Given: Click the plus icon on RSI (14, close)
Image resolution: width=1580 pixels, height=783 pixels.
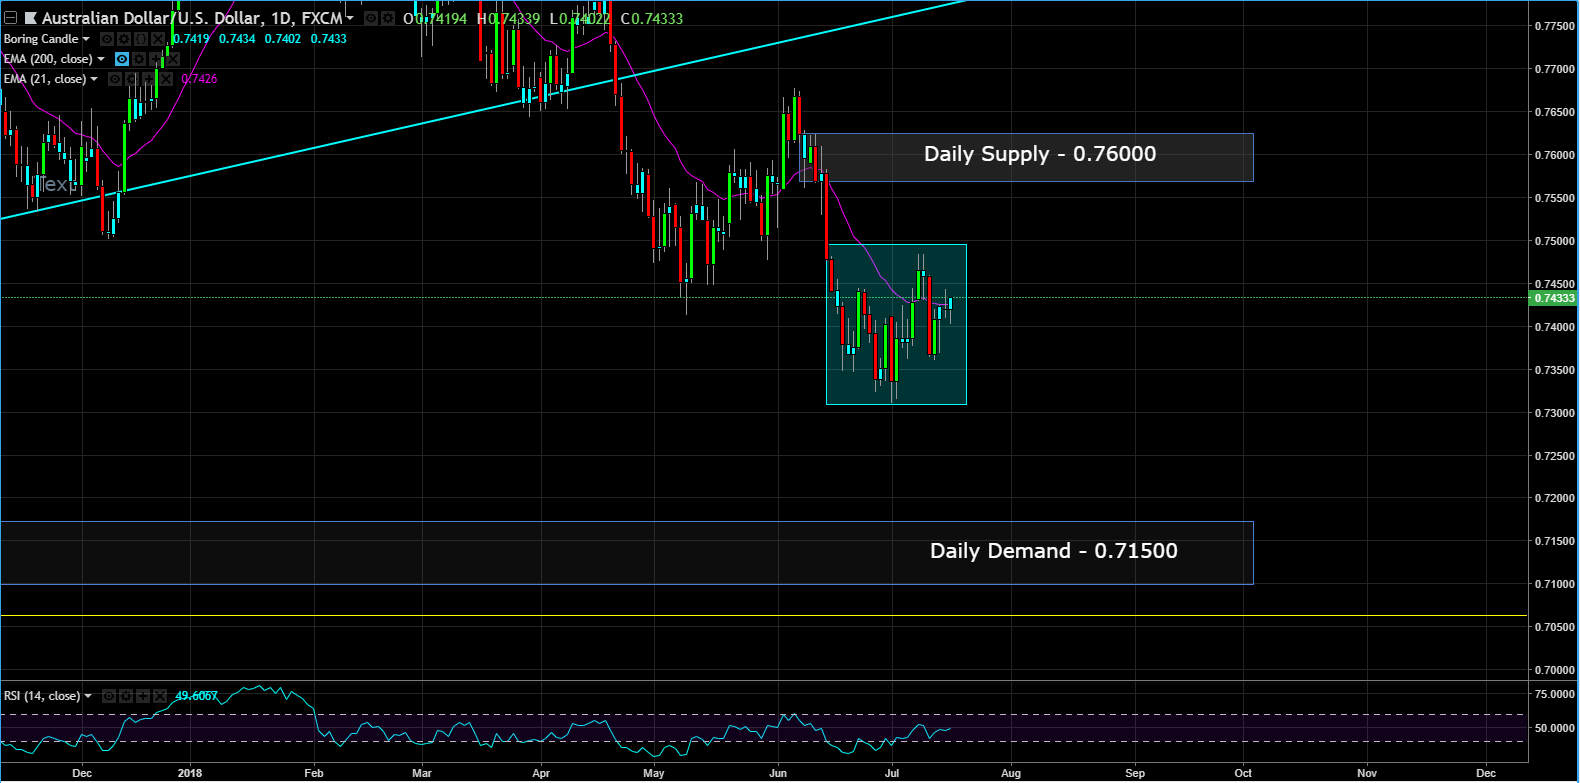Looking at the screenshot, I should tap(143, 696).
